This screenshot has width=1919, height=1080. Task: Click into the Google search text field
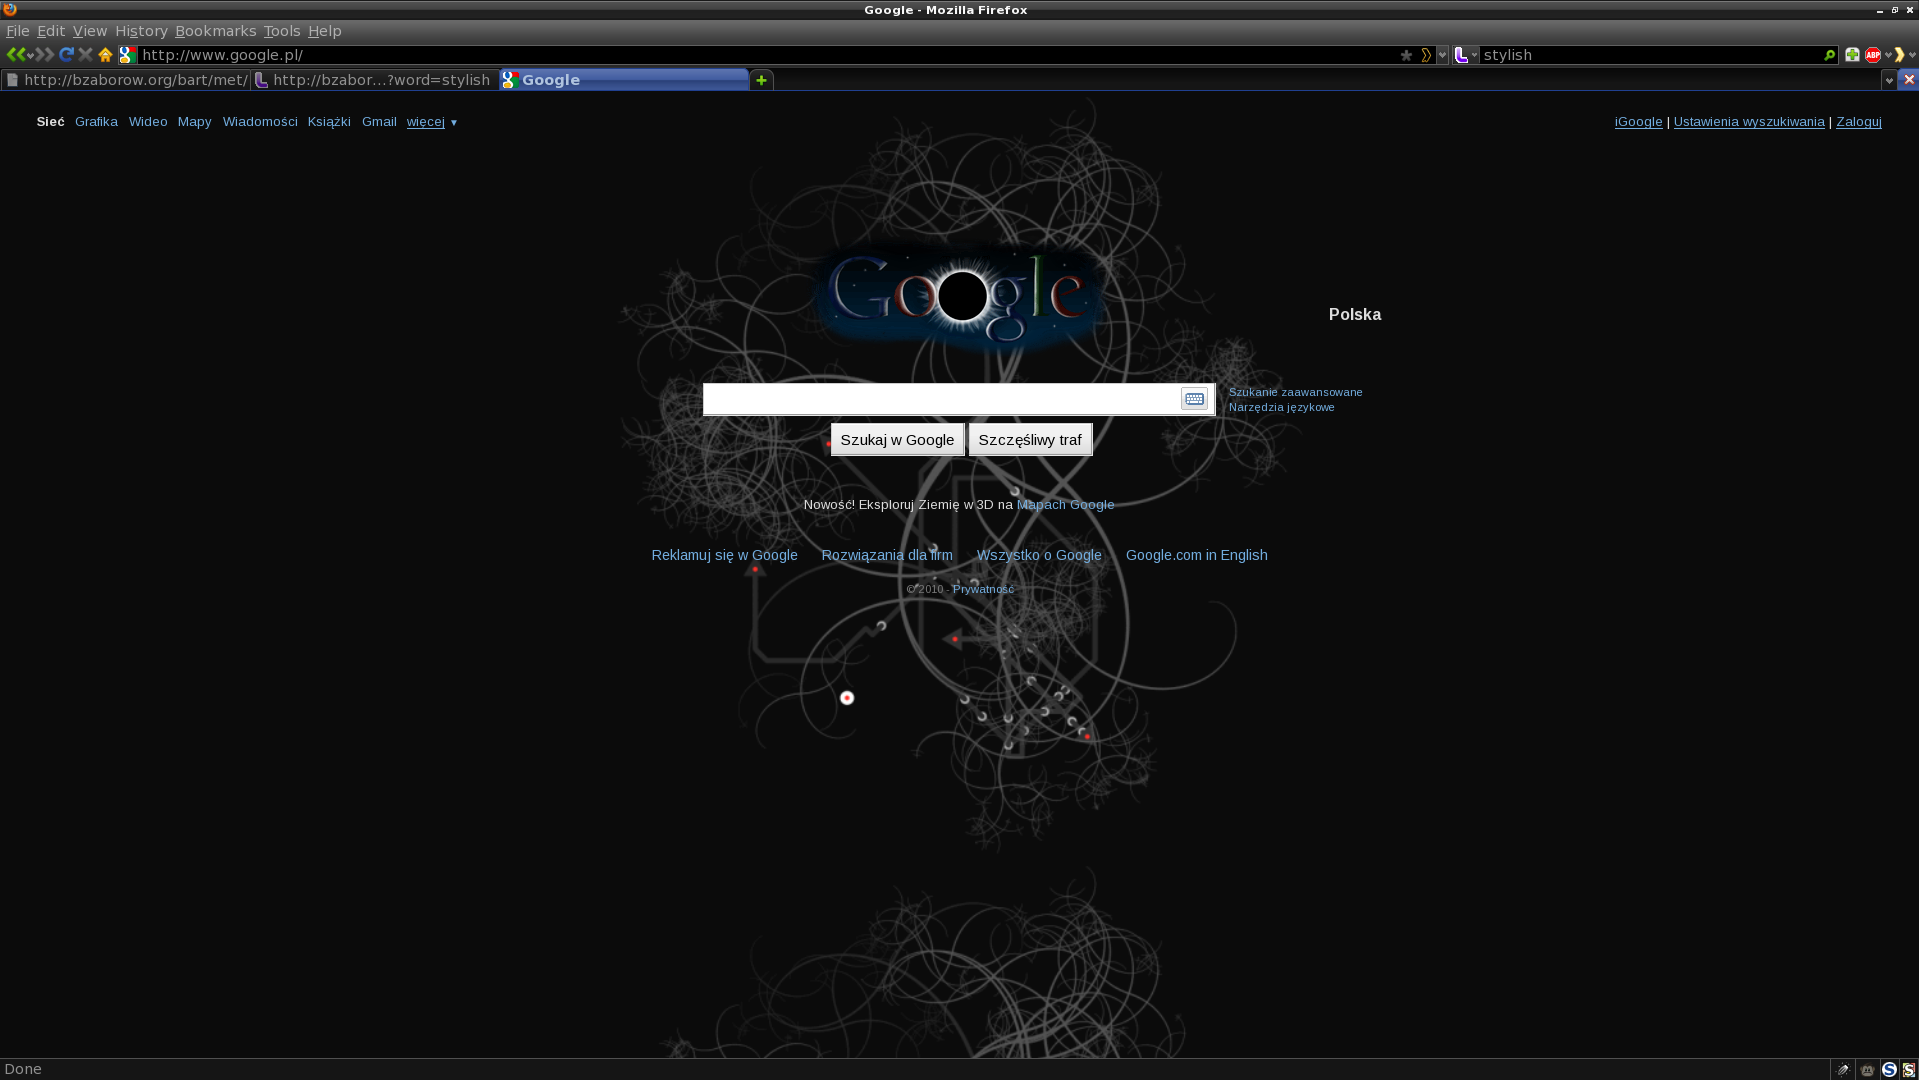pyautogui.click(x=940, y=399)
